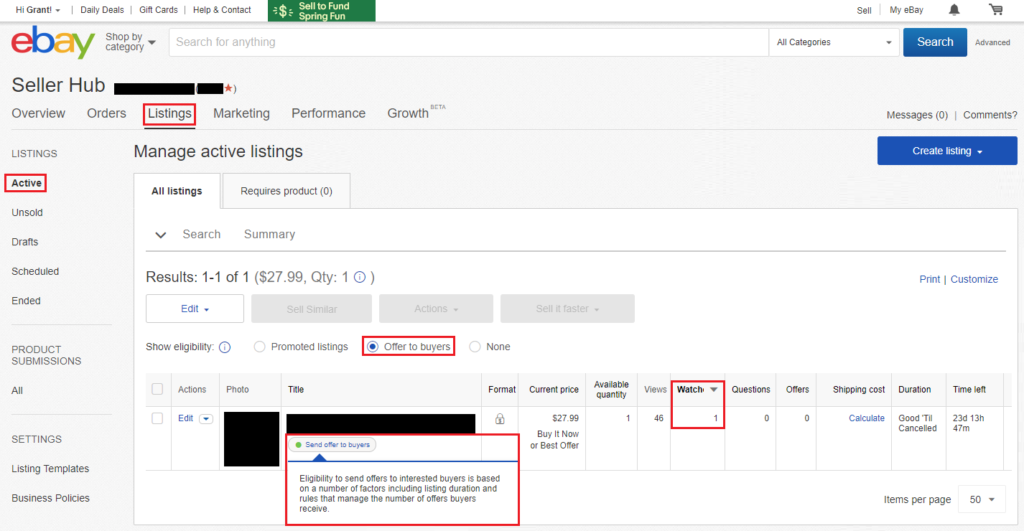This screenshot has width=1024, height=531.
Task: Click the Time left column header
Action: (x=969, y=389)
